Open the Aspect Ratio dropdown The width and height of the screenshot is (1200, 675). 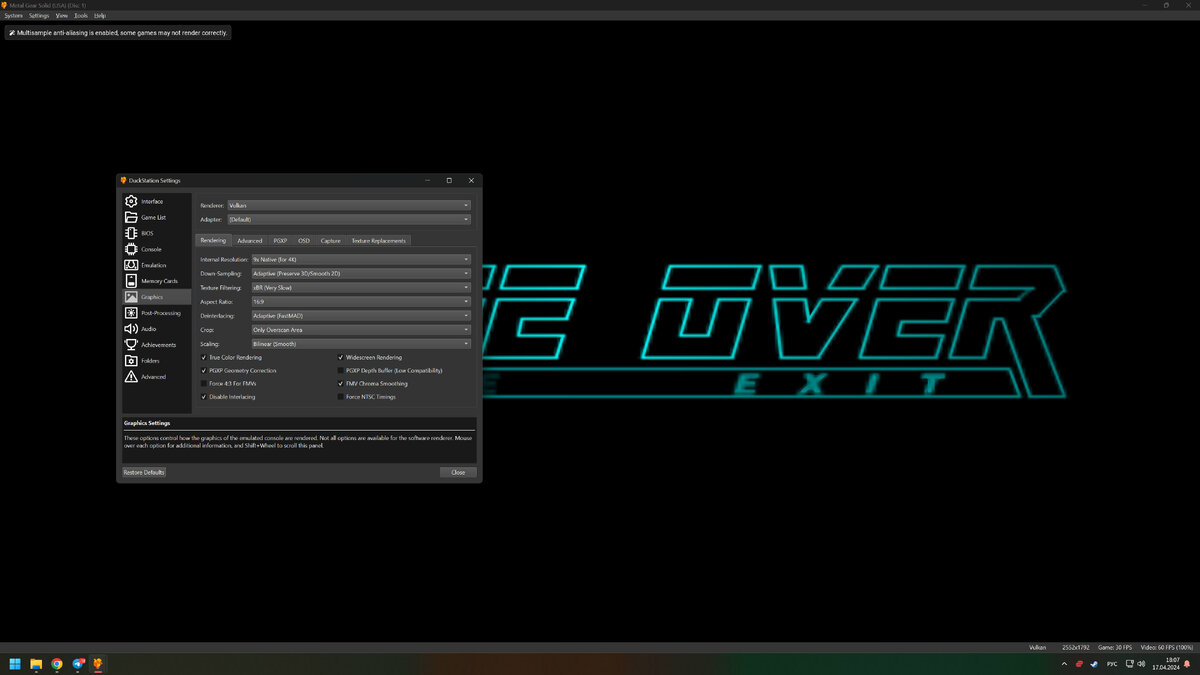coord(360,301)
